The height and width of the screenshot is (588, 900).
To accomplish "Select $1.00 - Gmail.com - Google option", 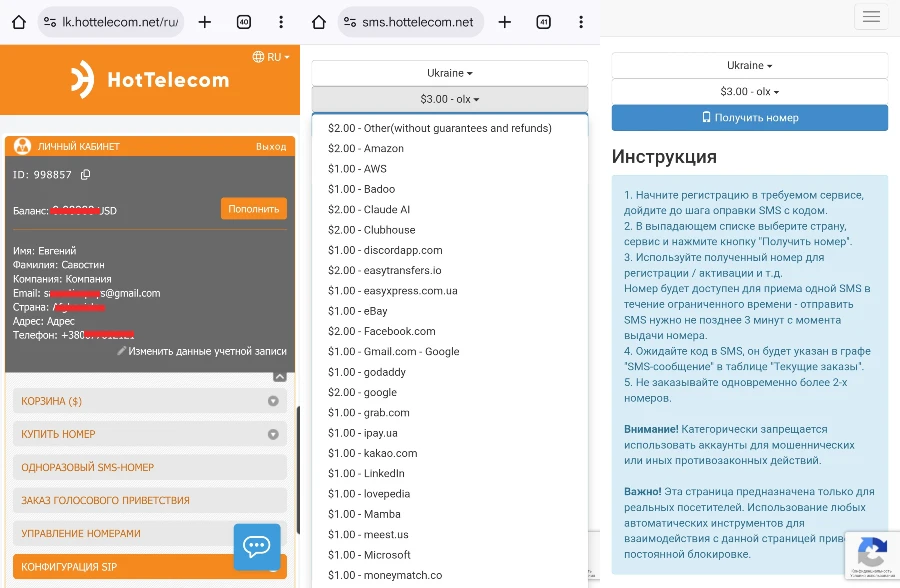I will click(450, 351).
